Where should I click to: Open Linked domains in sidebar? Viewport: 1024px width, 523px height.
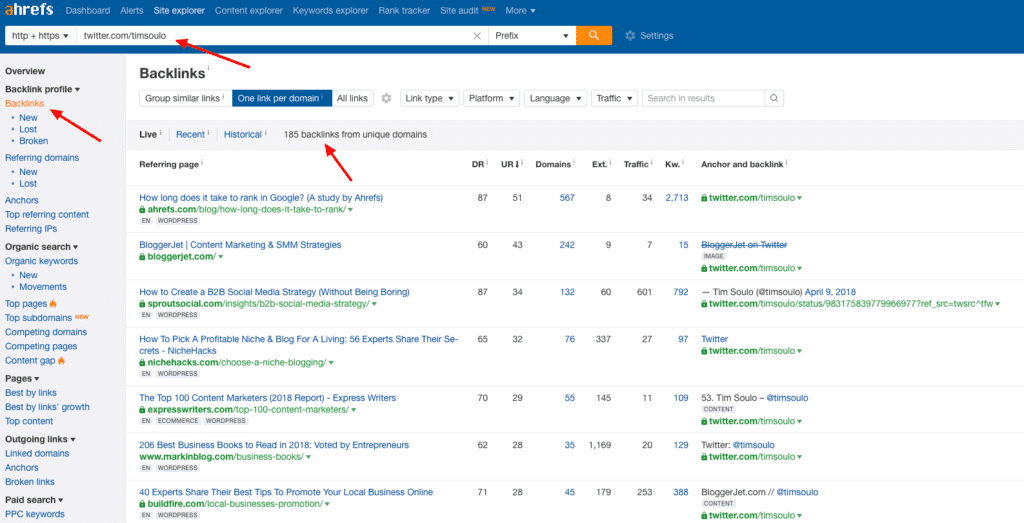pos(37,454)
